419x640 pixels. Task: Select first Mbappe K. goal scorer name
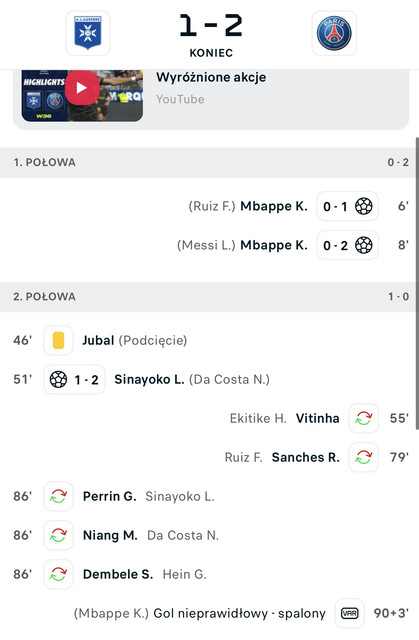click(x=274, y=206)
